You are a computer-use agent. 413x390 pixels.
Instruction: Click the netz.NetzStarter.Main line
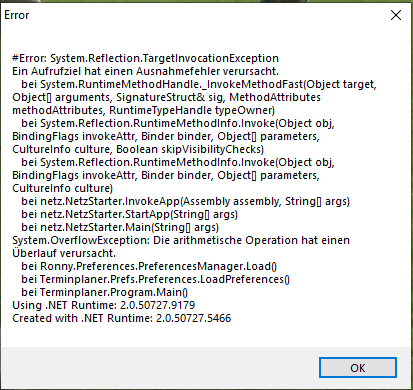pyautogui.click(x=120, y=227)
